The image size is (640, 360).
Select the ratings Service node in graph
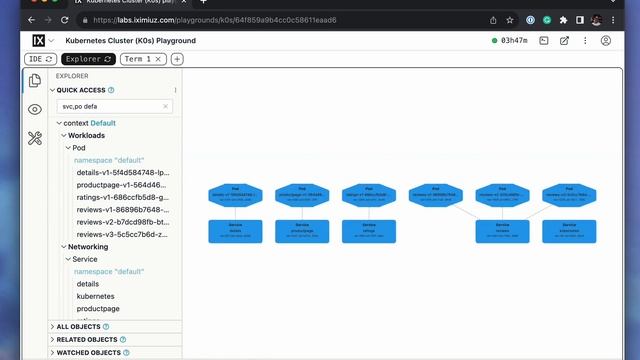click(x=369, y=231)
